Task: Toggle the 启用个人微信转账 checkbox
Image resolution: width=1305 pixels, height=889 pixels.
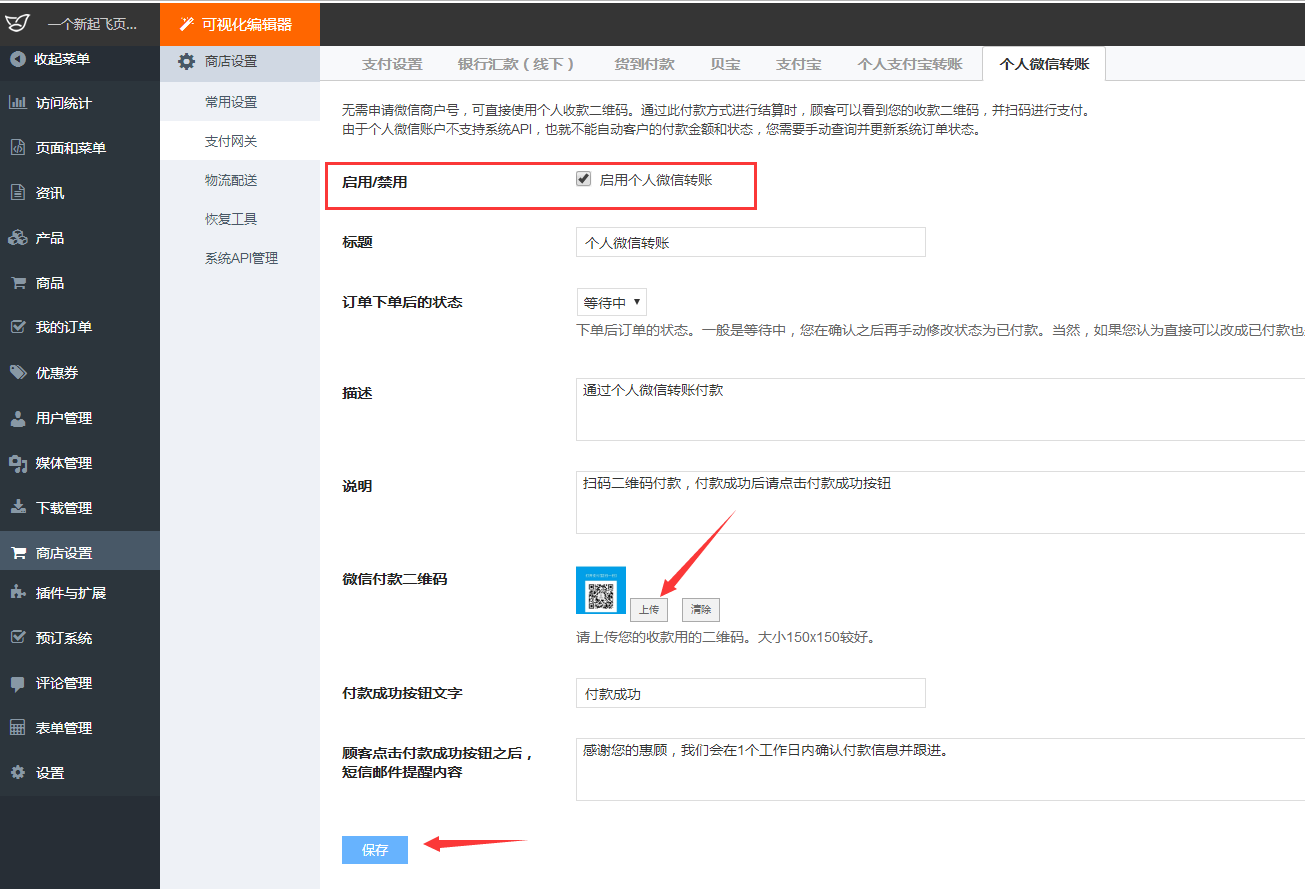Action: tap(583, 179)
